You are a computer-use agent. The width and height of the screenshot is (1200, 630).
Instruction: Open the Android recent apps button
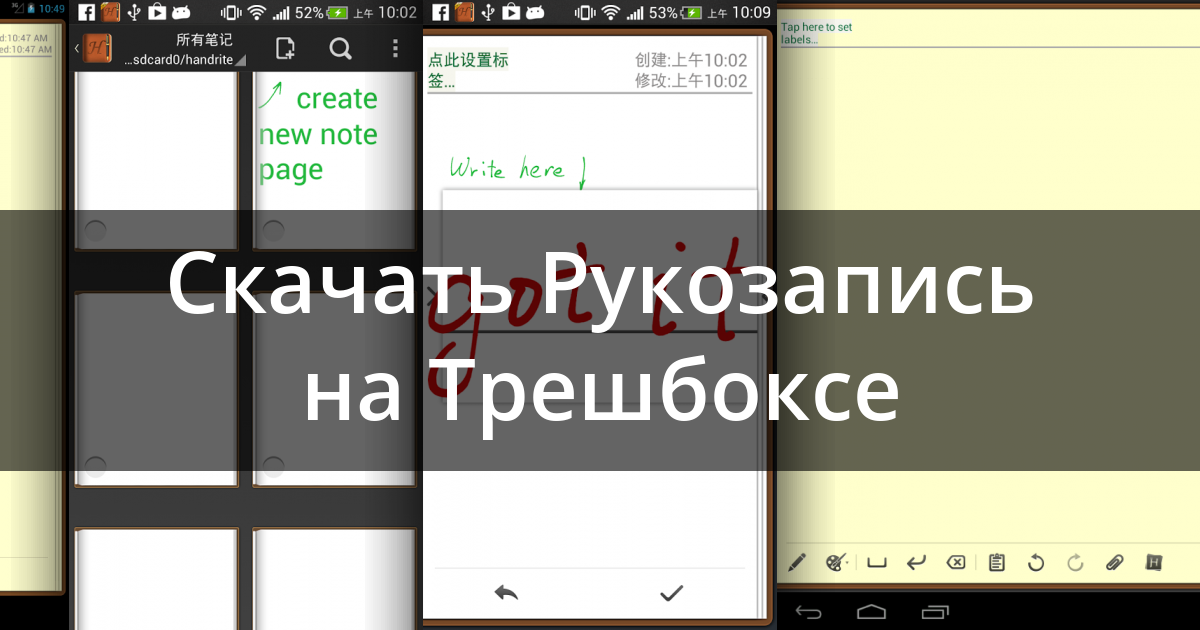pos(936,611)
